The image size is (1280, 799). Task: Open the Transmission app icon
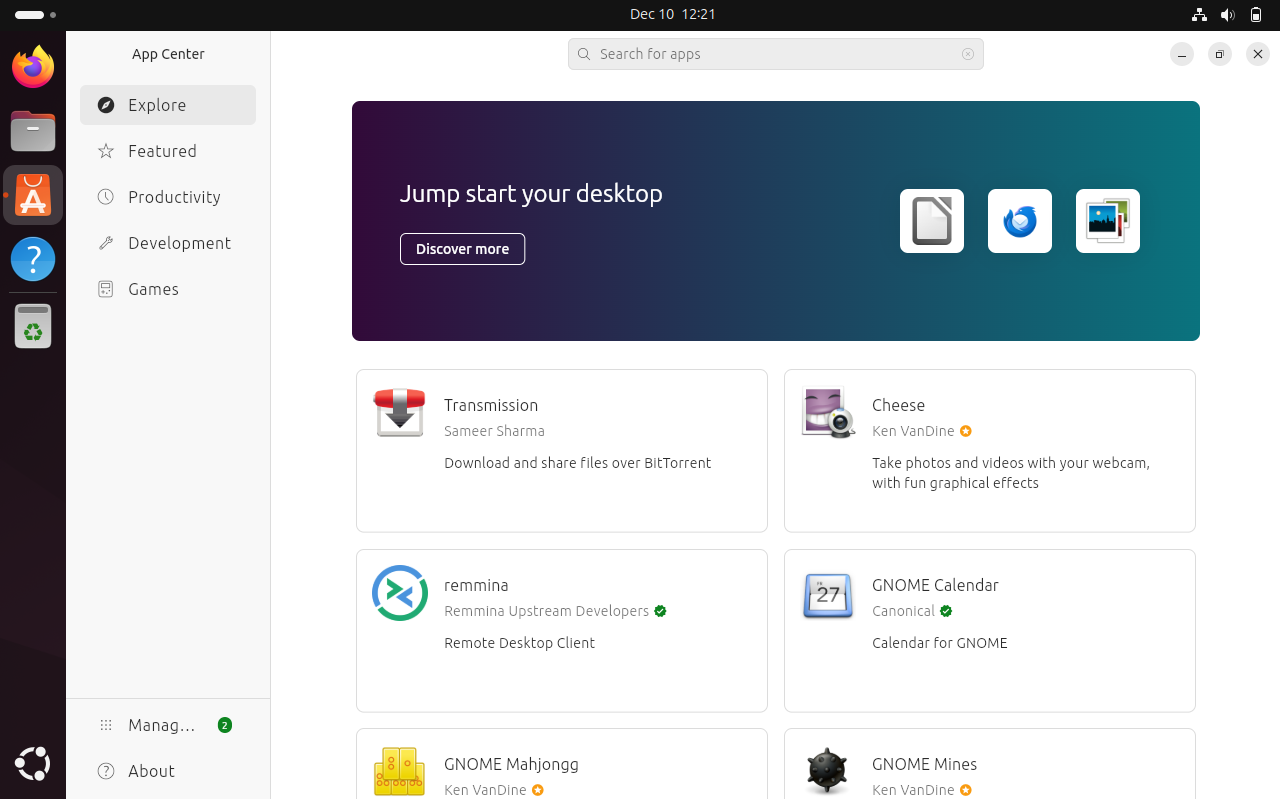(x=400, y=413)
